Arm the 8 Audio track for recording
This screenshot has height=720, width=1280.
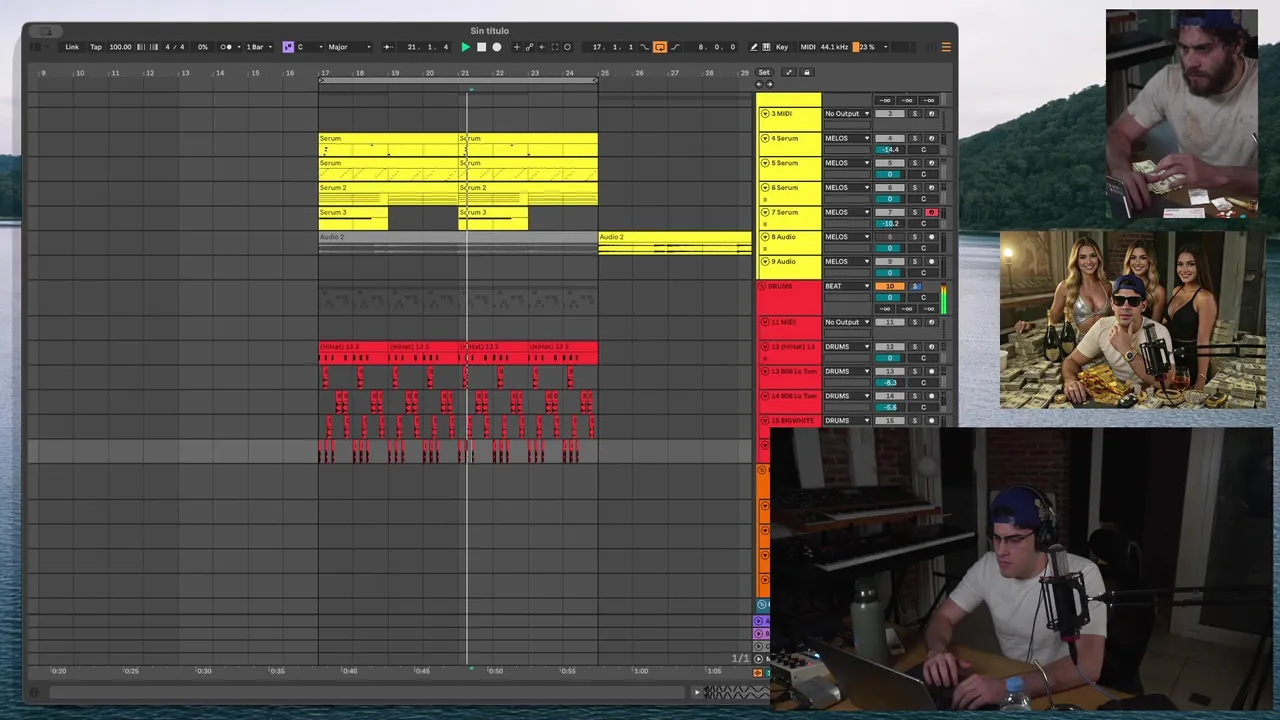pyautogui.click(x=931, y=237)
